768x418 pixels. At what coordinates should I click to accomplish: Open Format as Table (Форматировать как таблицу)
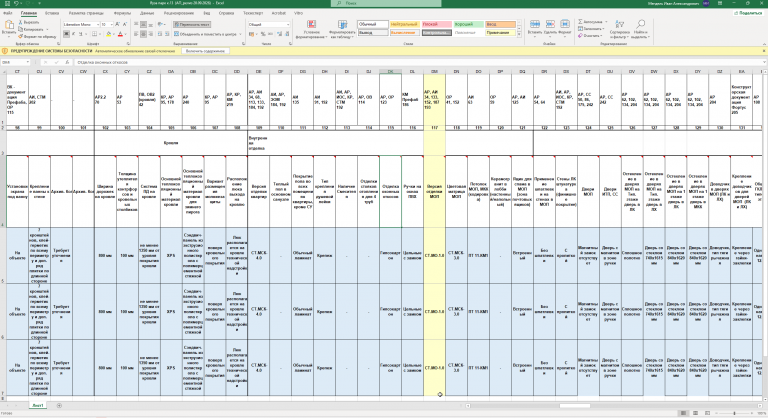[x=342, y=29]
